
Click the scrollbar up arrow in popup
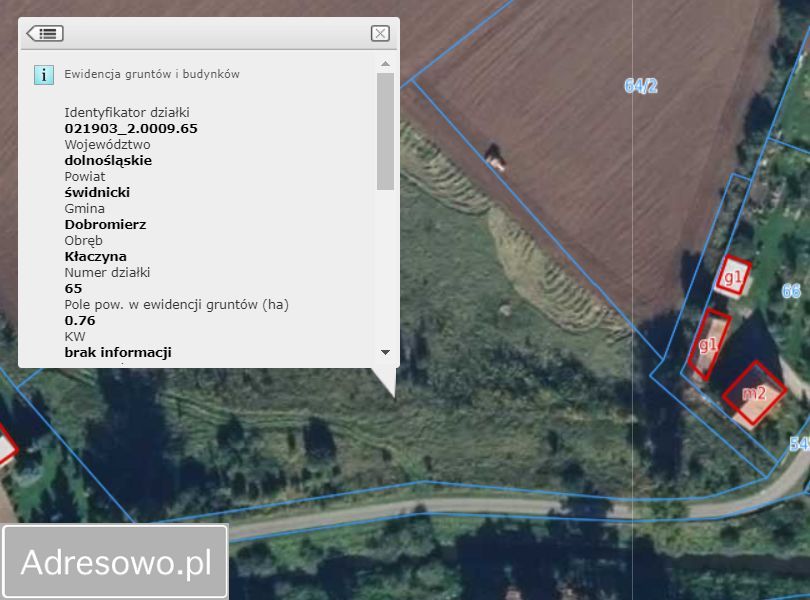385,64
